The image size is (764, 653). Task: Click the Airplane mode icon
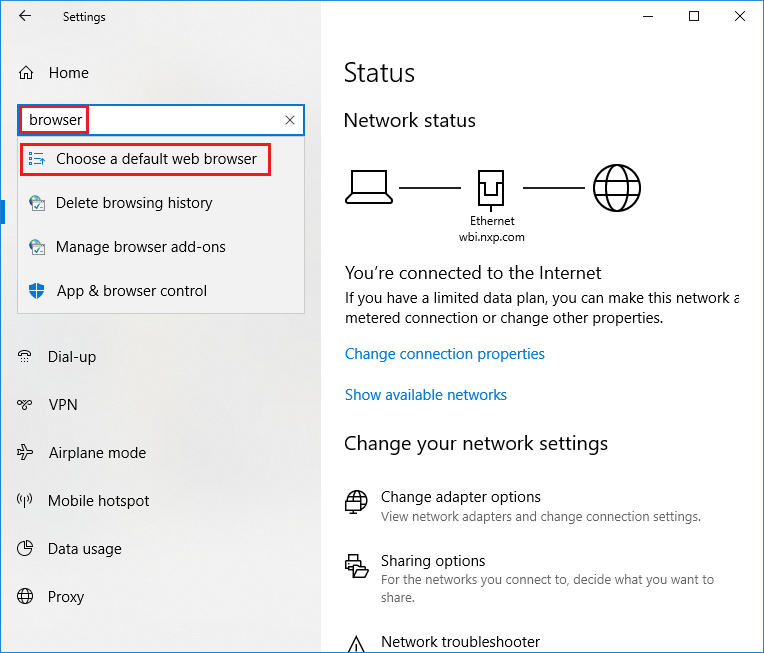coord(26,453)
